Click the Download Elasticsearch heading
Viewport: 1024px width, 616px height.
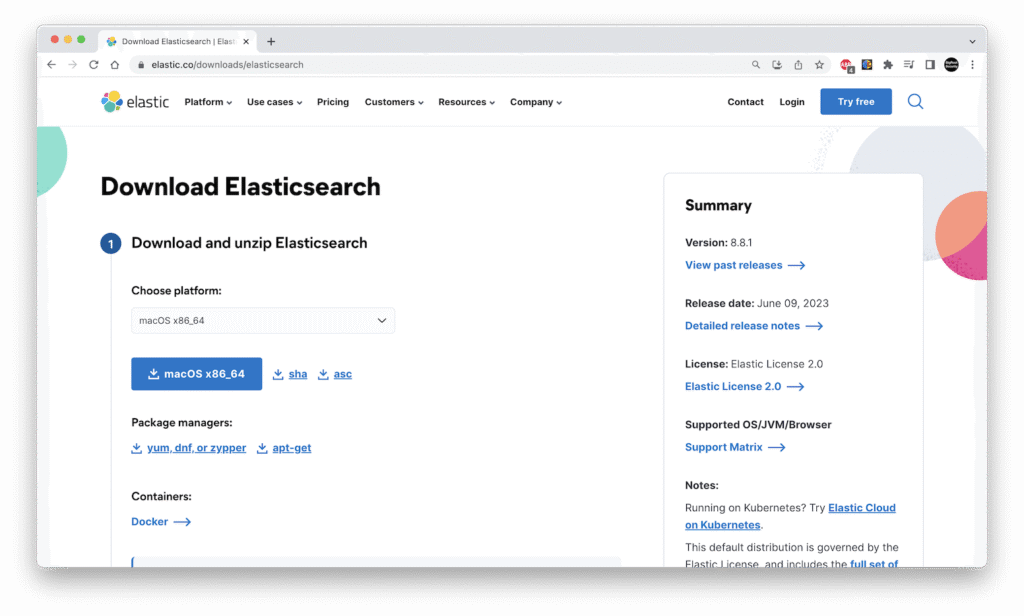point(240,187)
